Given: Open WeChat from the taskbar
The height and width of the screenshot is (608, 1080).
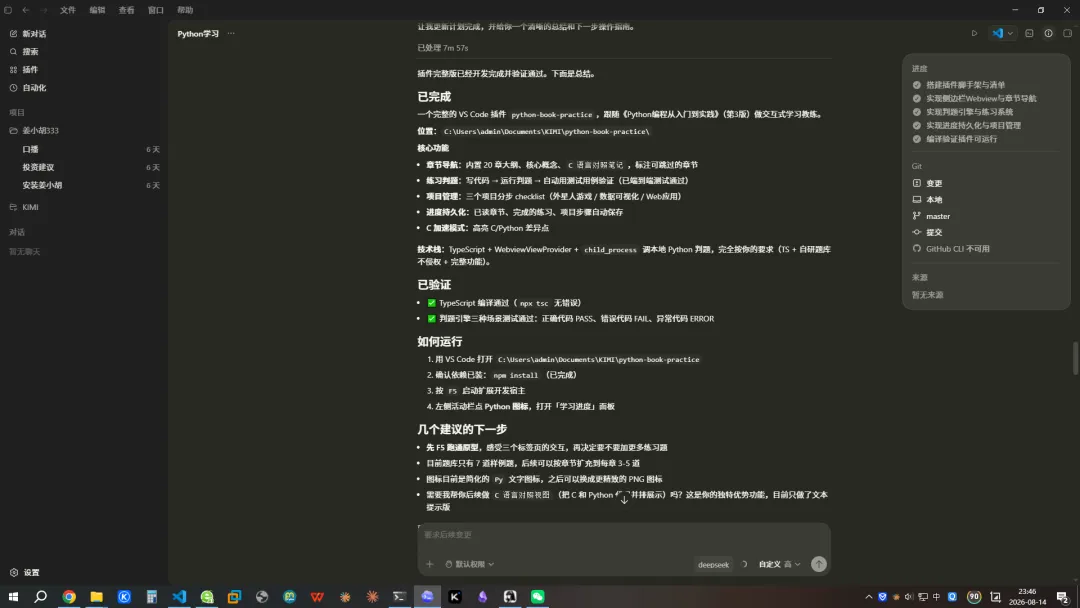Looking at the screenshot, I should click(x=537, y=597).
